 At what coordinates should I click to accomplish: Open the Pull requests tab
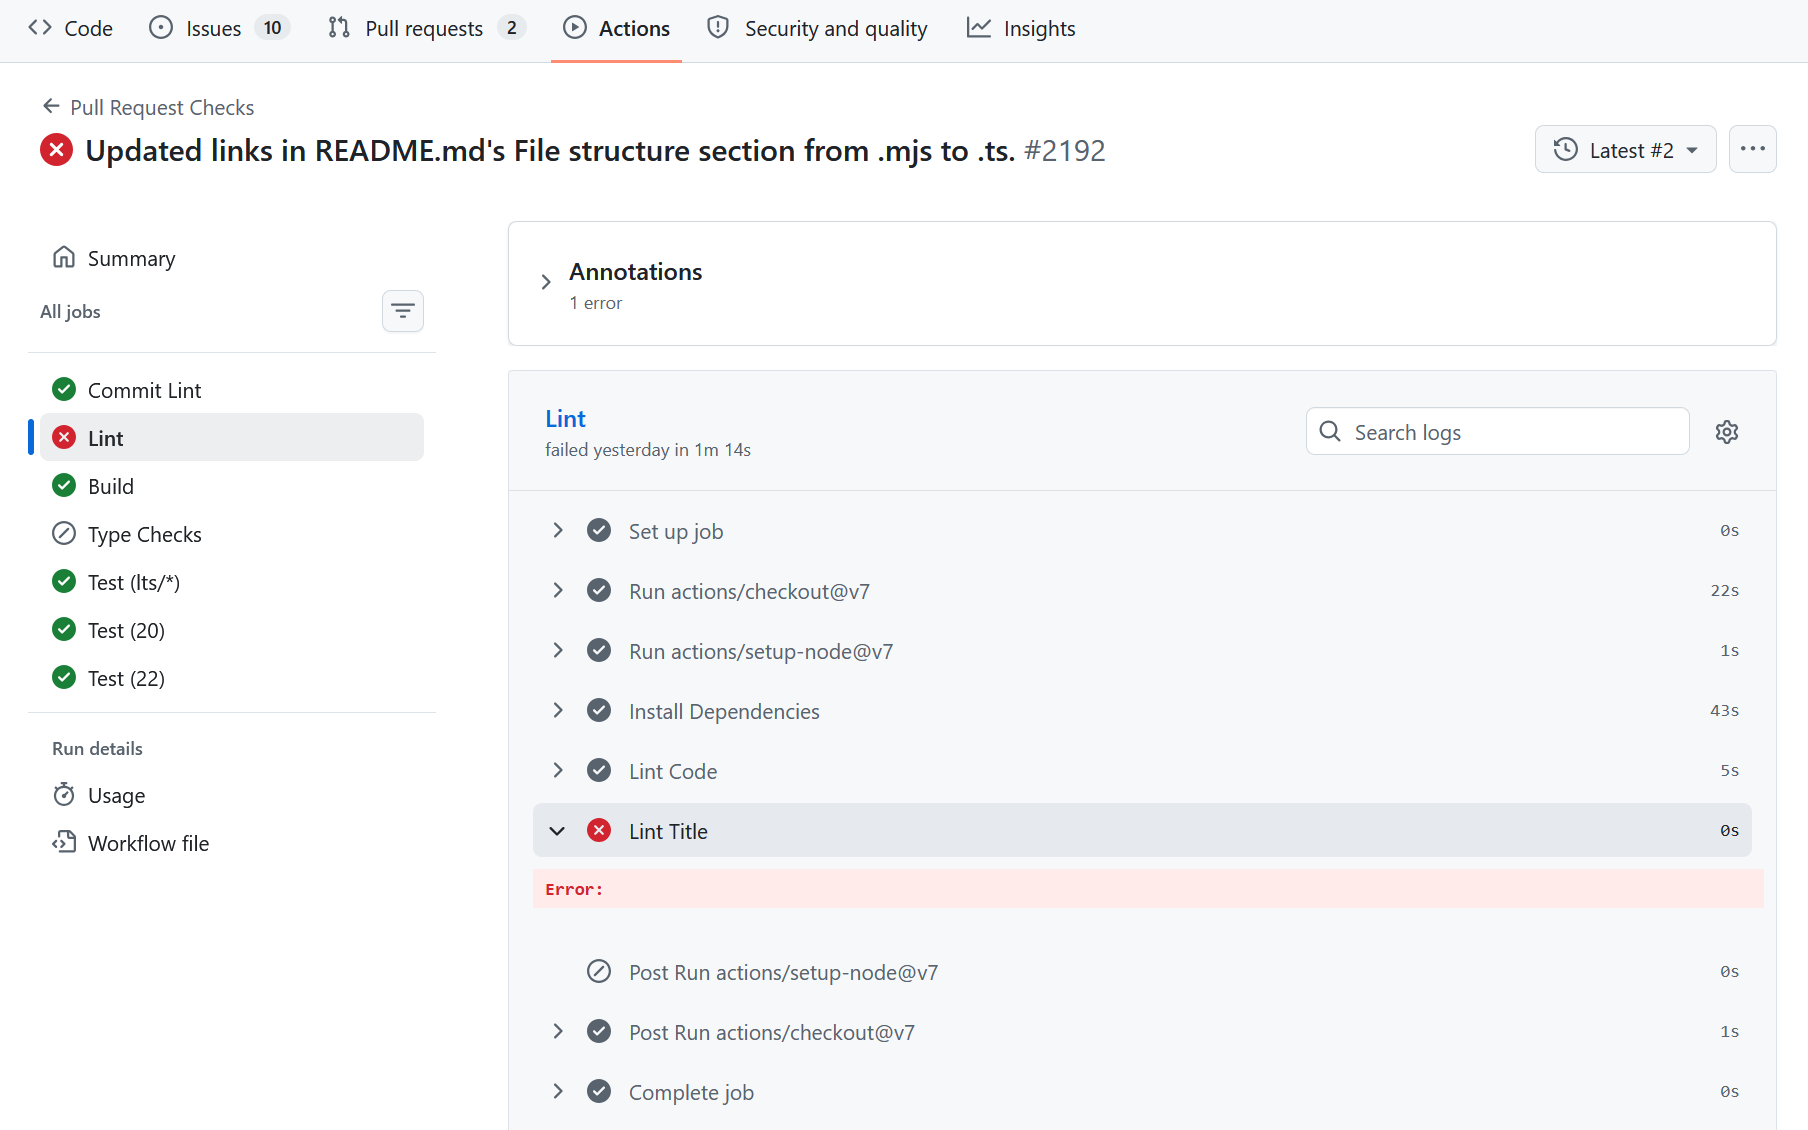[x=426, y=28]
